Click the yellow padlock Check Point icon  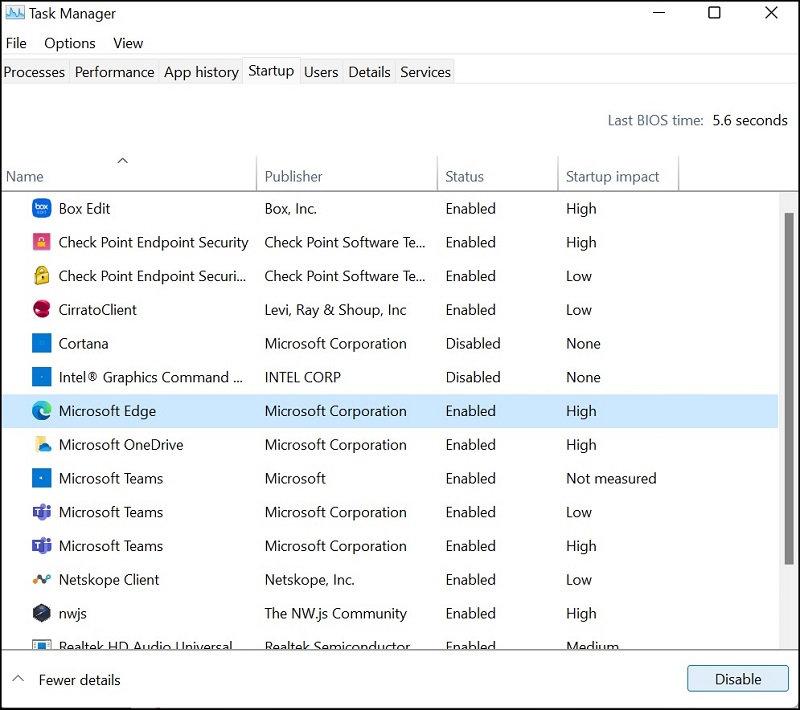(x=41, y=275)
